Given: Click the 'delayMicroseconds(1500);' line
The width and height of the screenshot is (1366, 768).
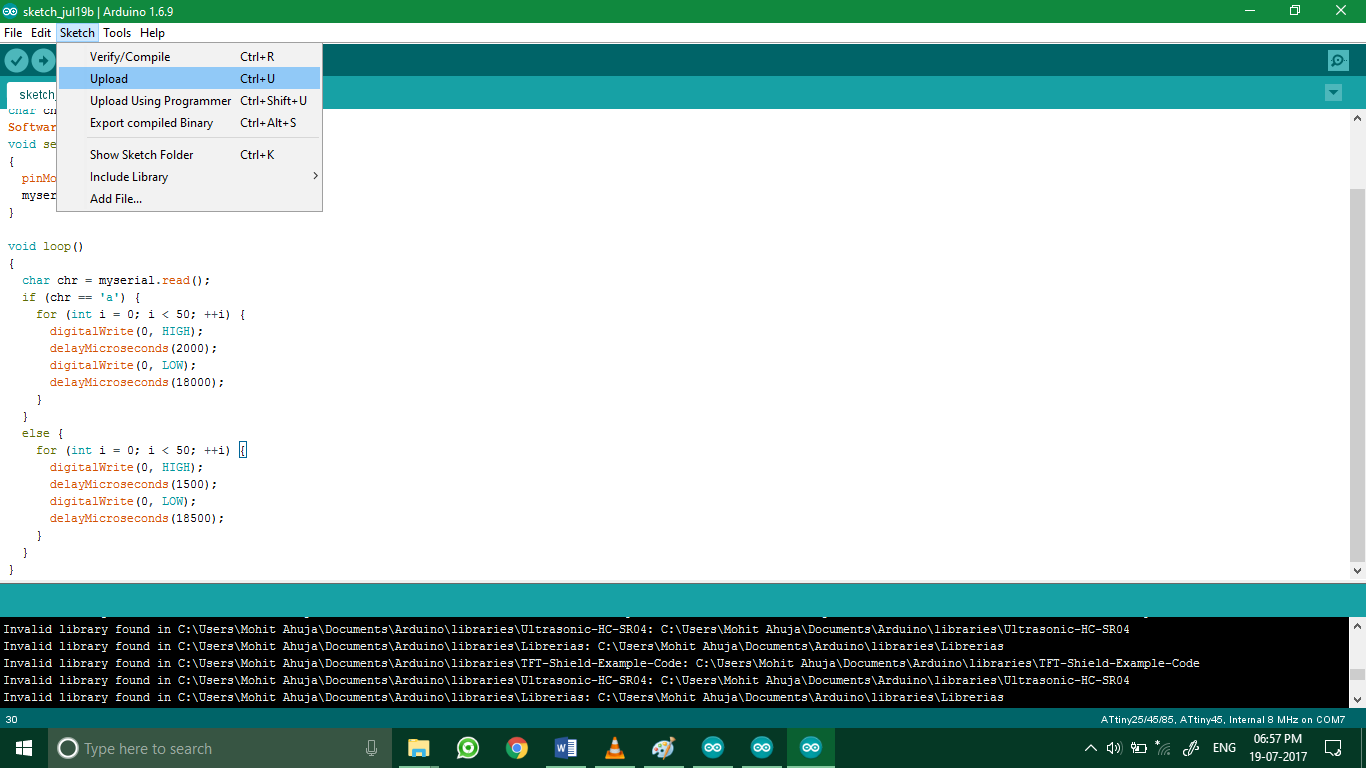Looking at the screenshot, I should [133, 484].
